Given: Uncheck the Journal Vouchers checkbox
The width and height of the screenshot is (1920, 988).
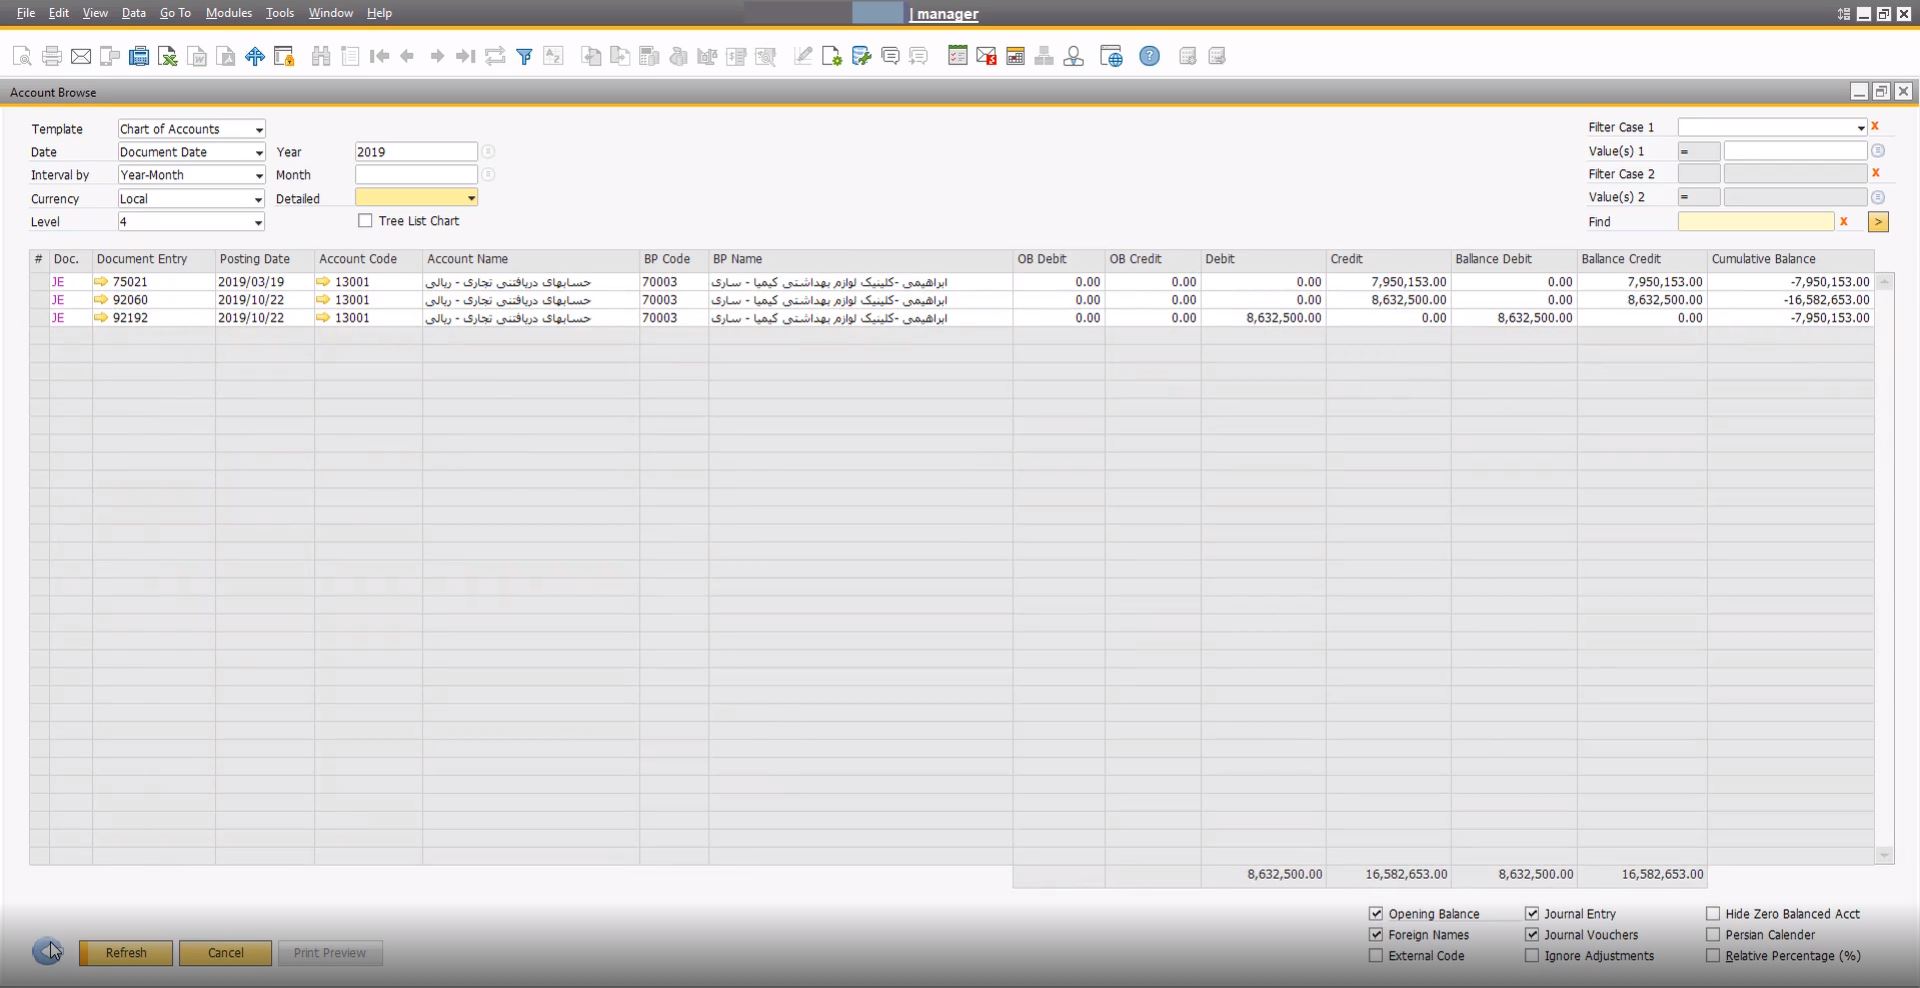Looking at the screenshot, I should (1532, 935).
